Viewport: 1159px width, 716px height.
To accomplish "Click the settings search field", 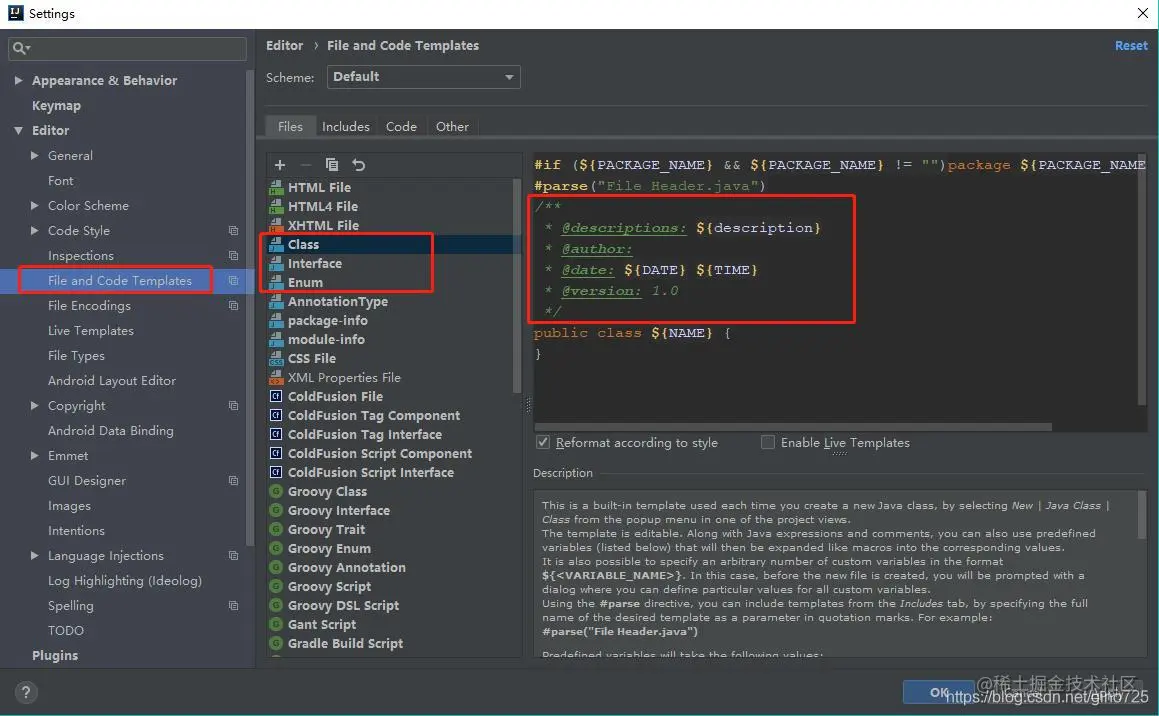I will [x=127, y=48].
